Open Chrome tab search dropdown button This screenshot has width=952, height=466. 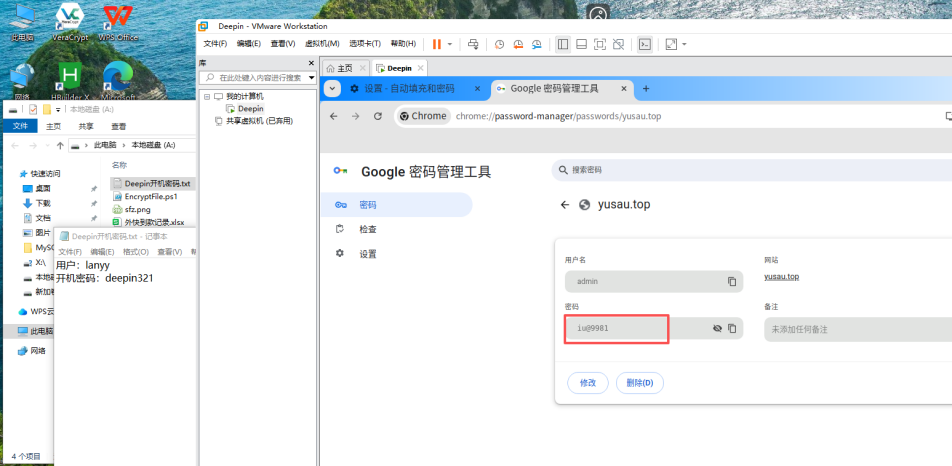point(332,89)
